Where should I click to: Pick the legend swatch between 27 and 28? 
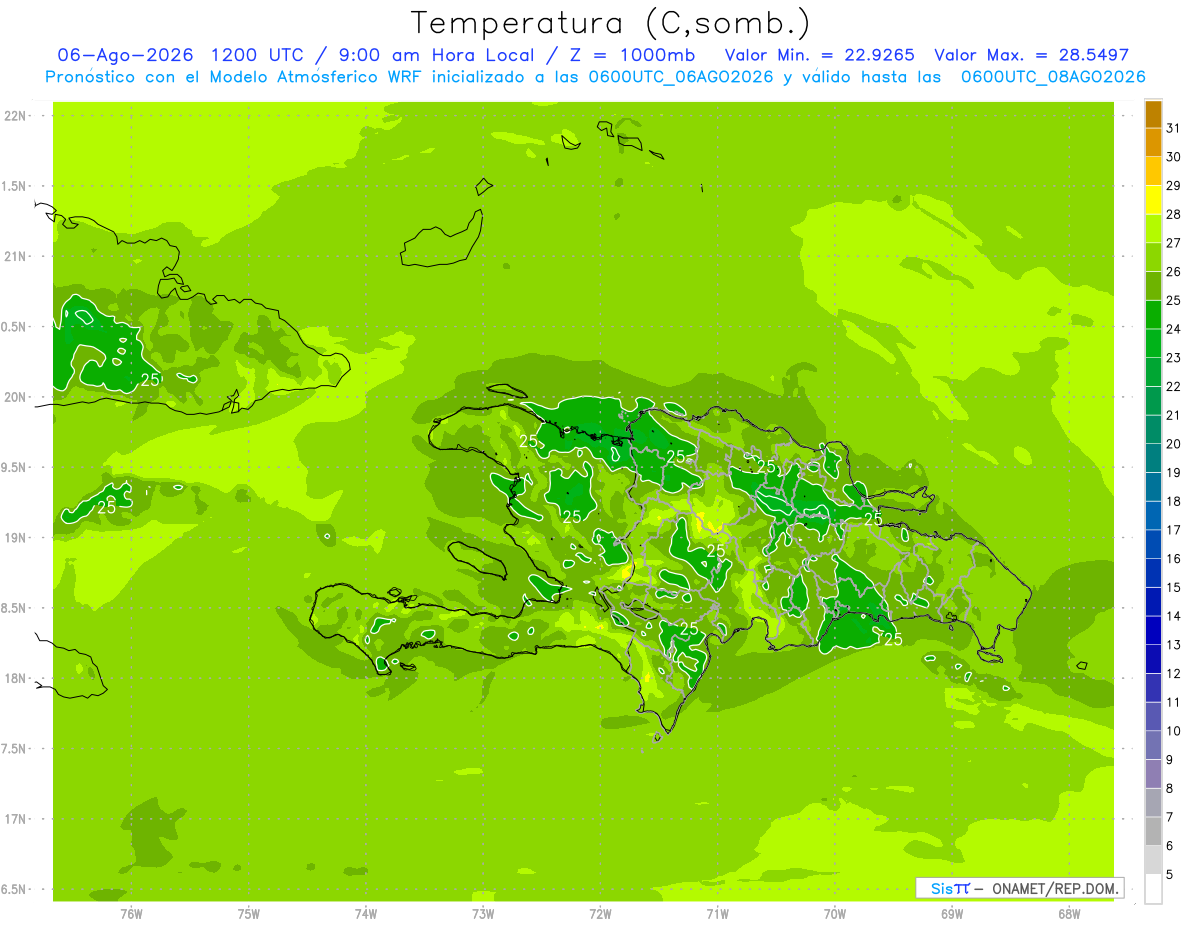1153,229
